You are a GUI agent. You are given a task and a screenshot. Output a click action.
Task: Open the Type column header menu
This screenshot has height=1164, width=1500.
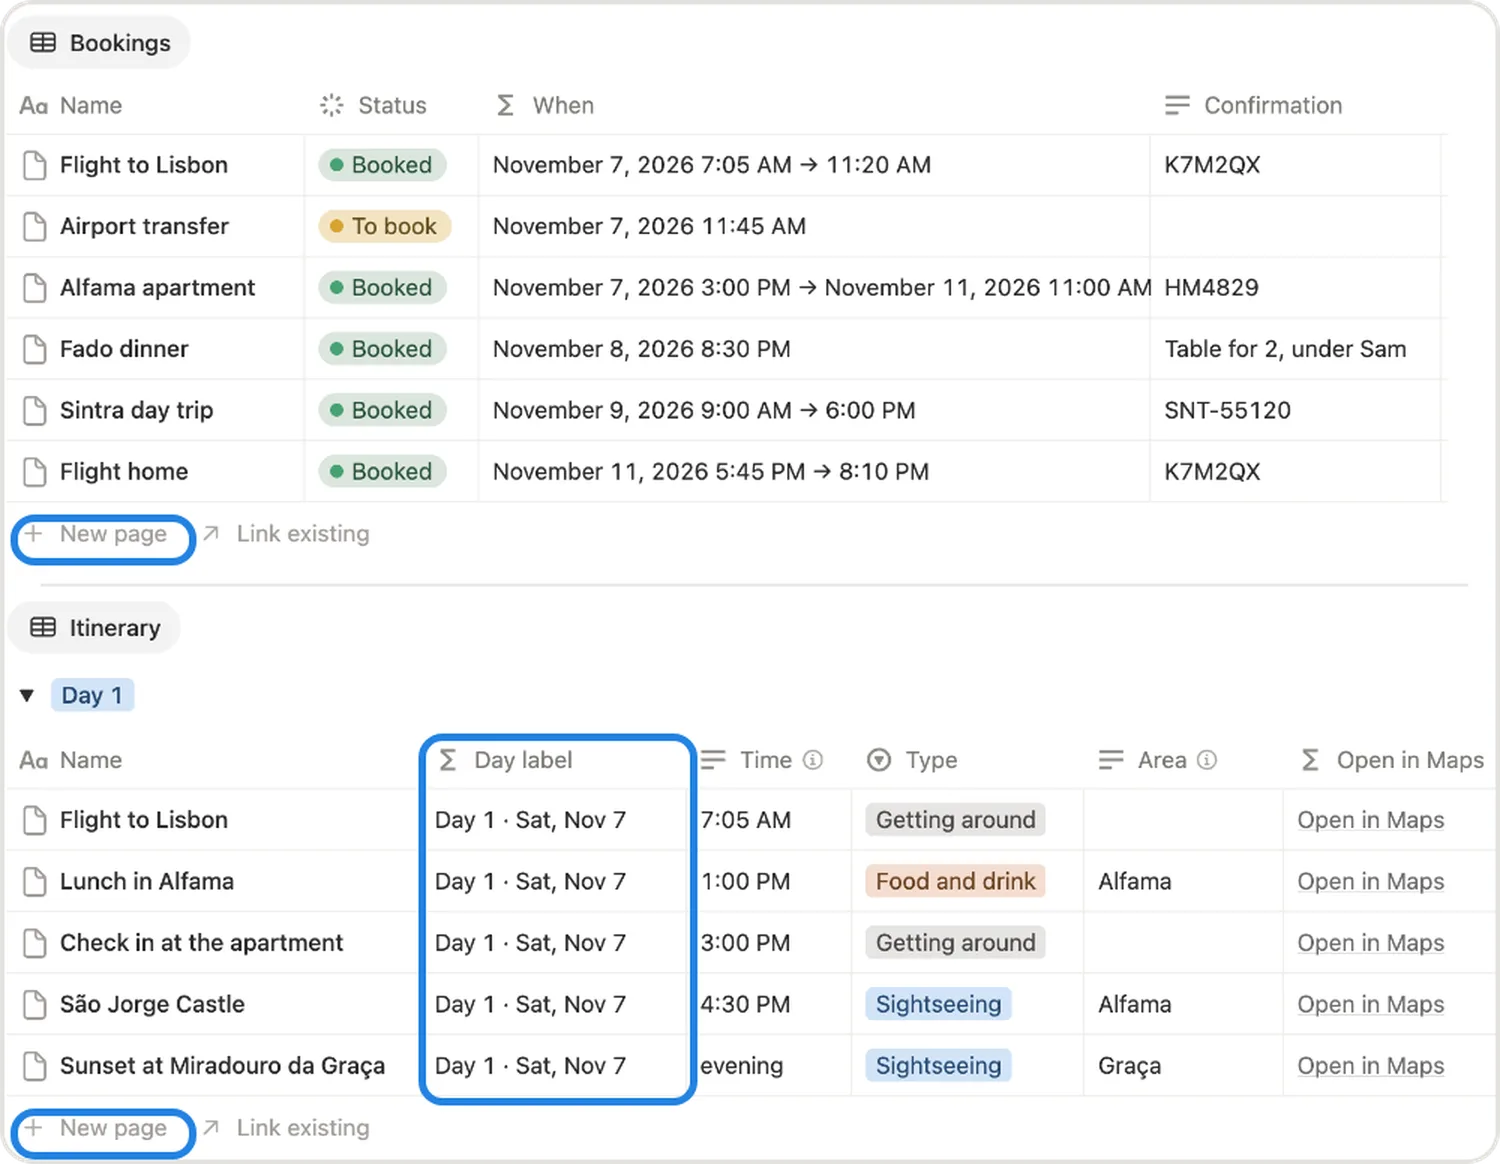[x=912, y=760]
